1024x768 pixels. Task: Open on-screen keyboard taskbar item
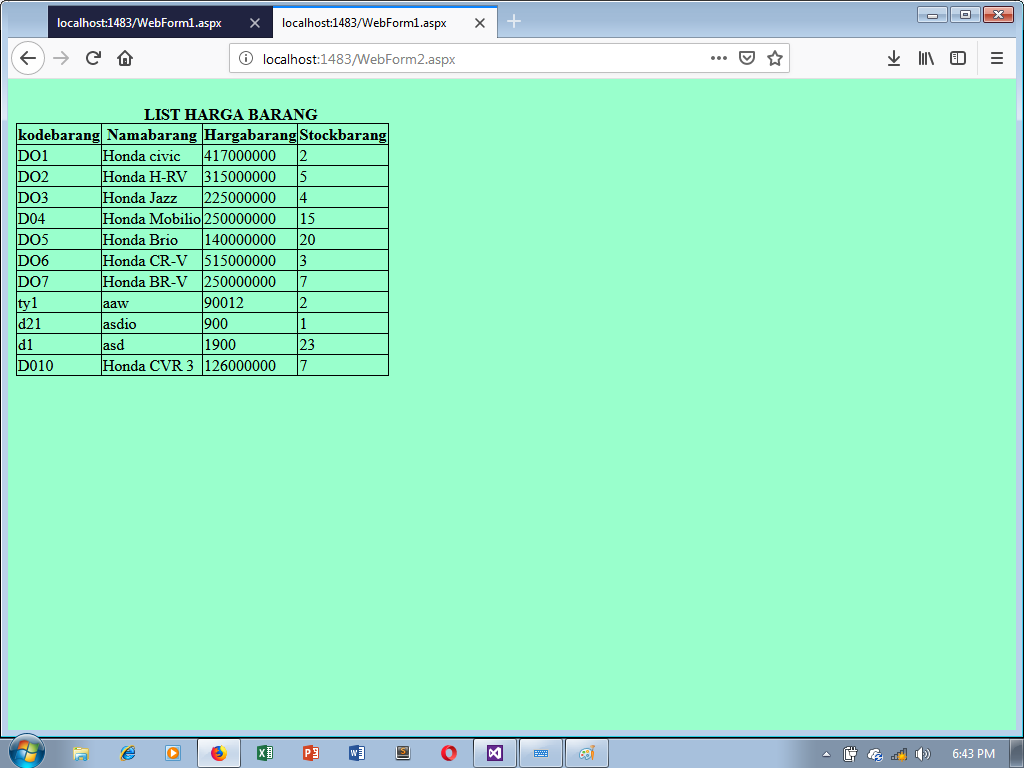(x=541, y=753)
